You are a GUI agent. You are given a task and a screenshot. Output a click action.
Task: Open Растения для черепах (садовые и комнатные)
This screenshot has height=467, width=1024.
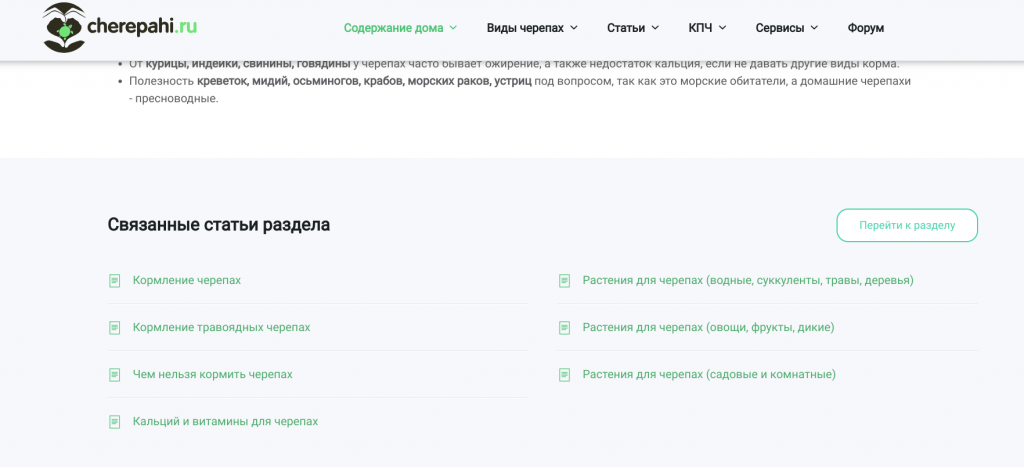coord(709,374)
